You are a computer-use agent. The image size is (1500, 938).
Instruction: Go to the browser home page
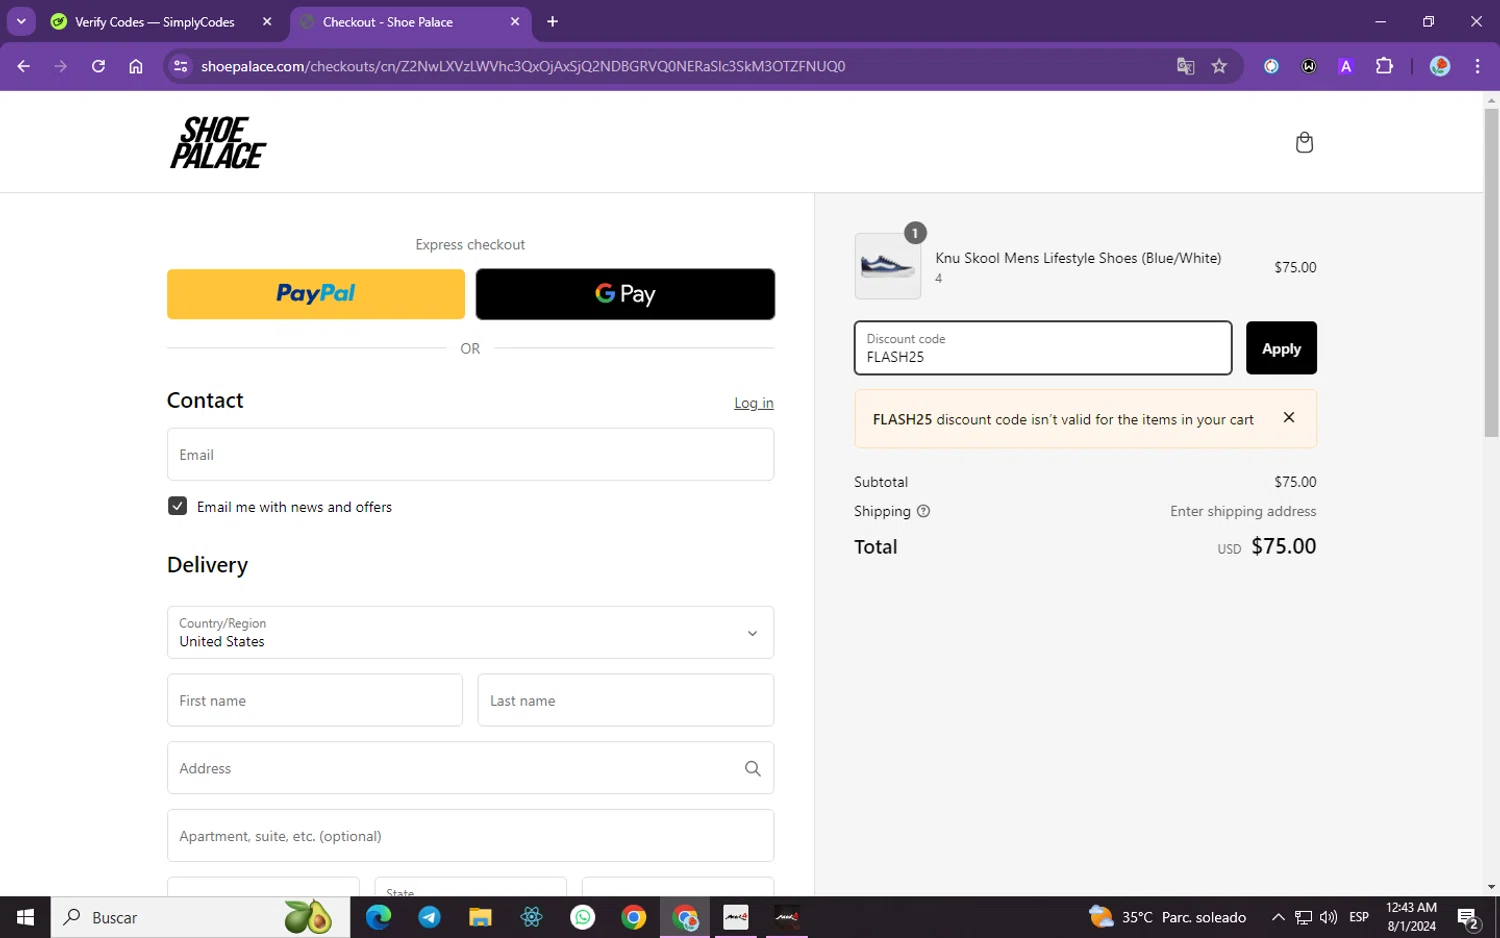point(136,66)
